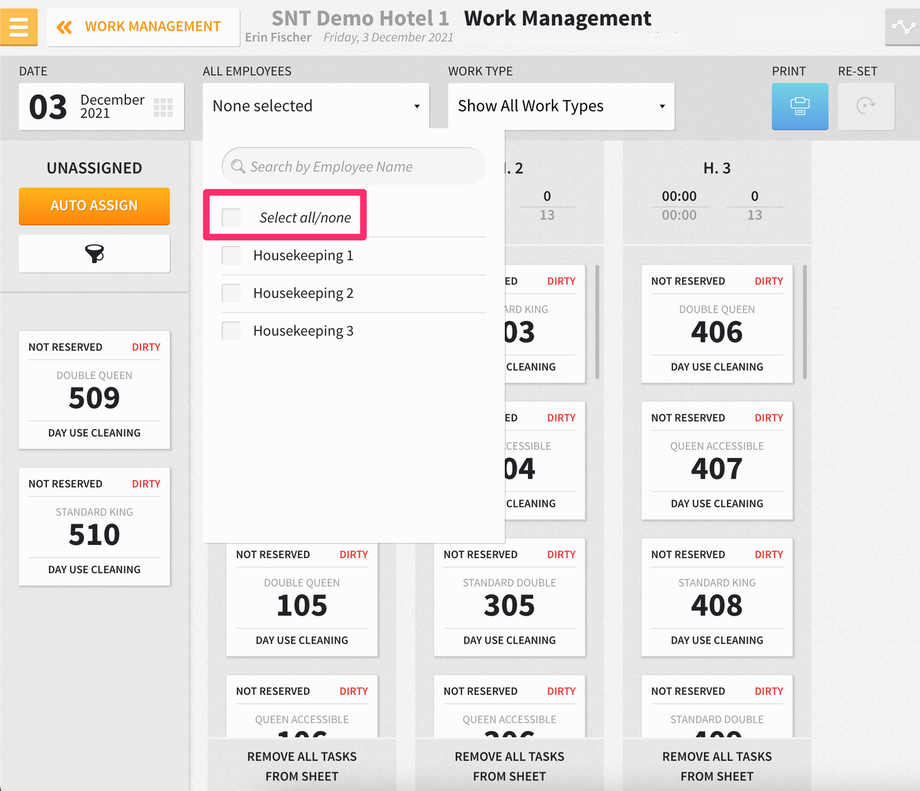Go back via Work Management button
The height and width of the screenshot is (791, 920).
coord(144,27)
